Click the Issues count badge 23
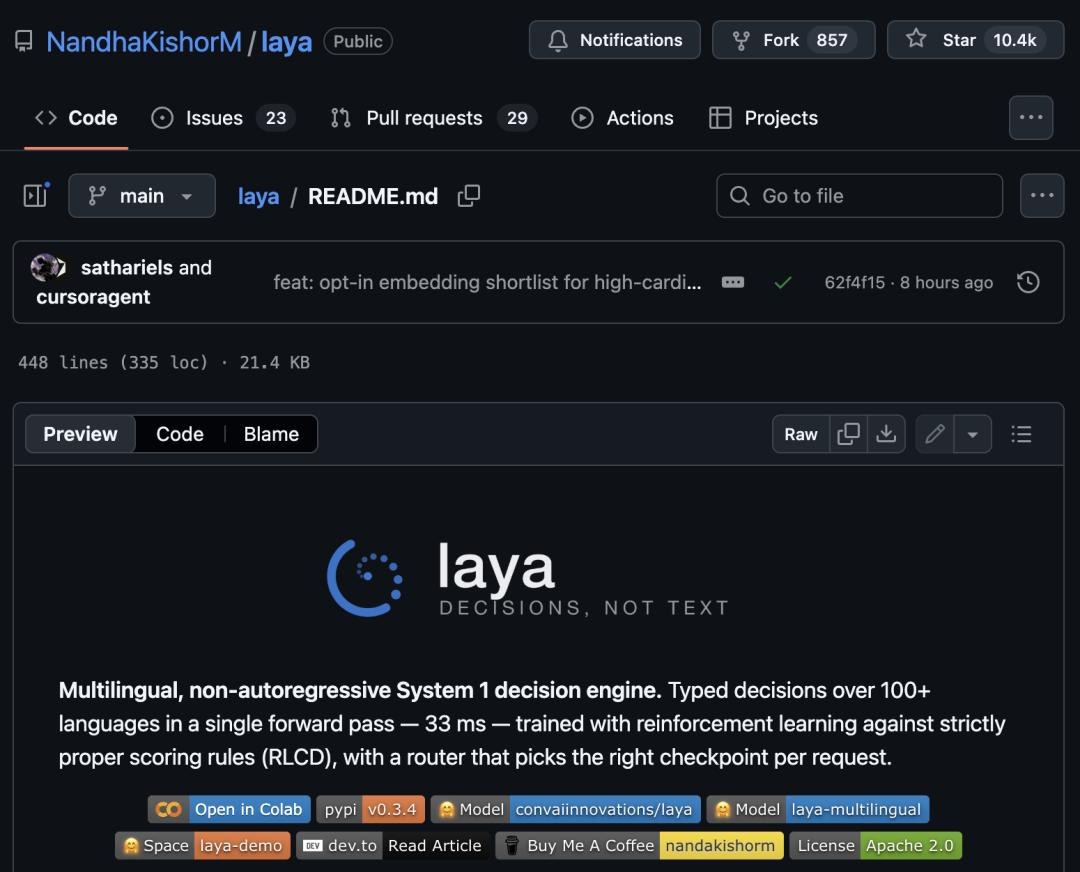 276,118
